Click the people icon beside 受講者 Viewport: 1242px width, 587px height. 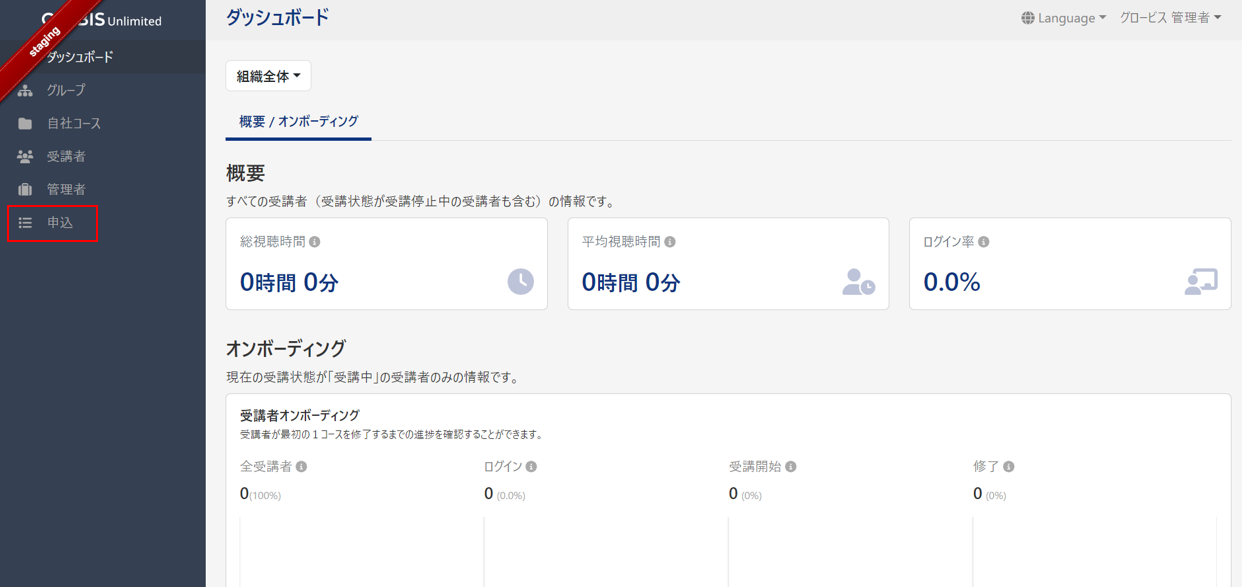[25, 157]
